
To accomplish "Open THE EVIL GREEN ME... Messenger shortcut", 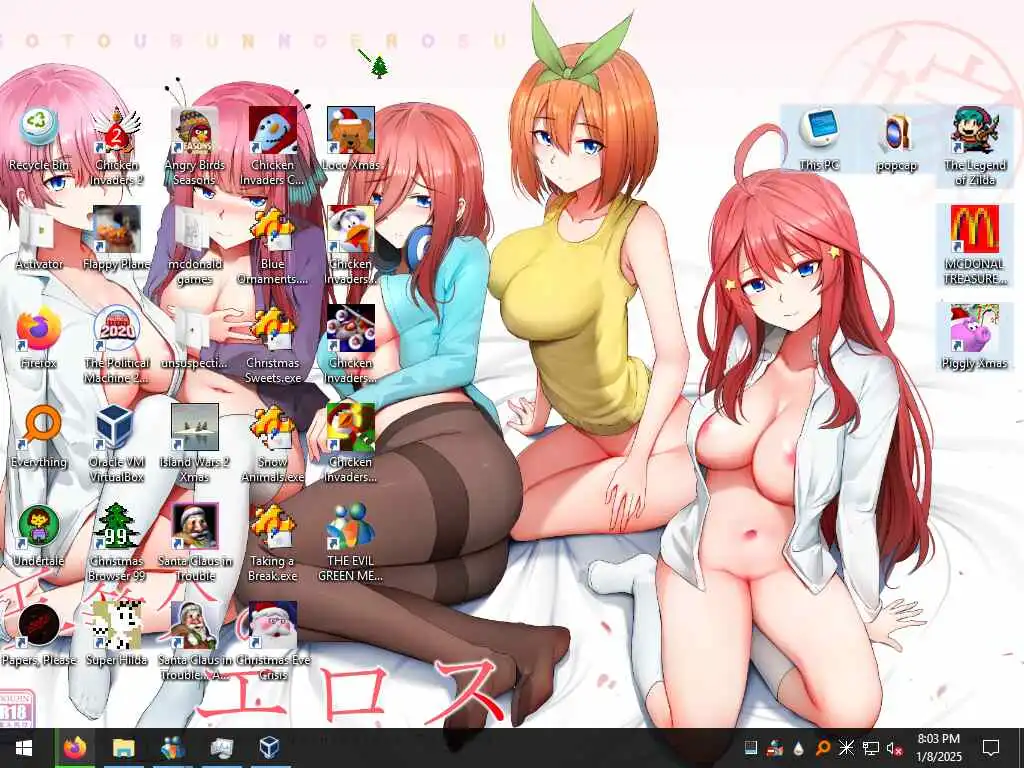I will tap(351, 542).
